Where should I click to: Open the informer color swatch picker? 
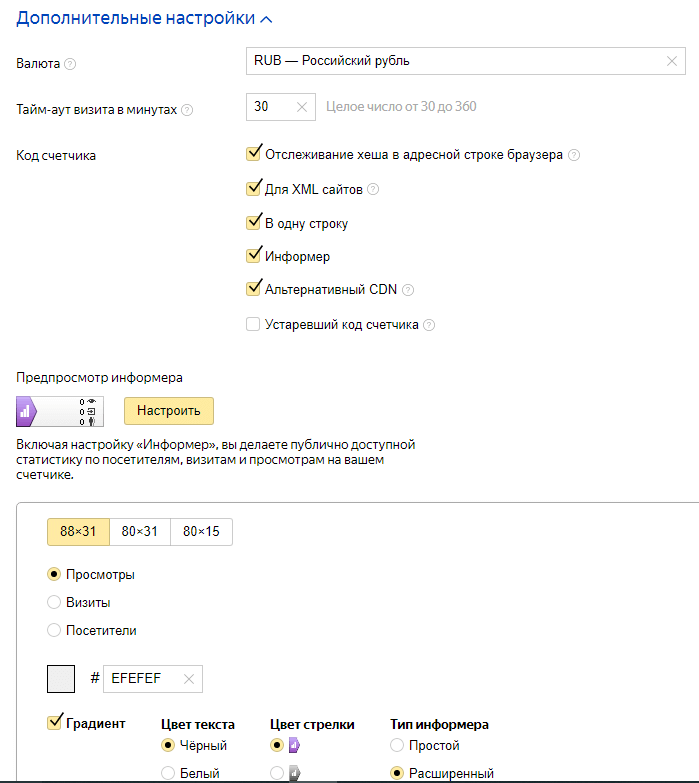click(61, 679)
